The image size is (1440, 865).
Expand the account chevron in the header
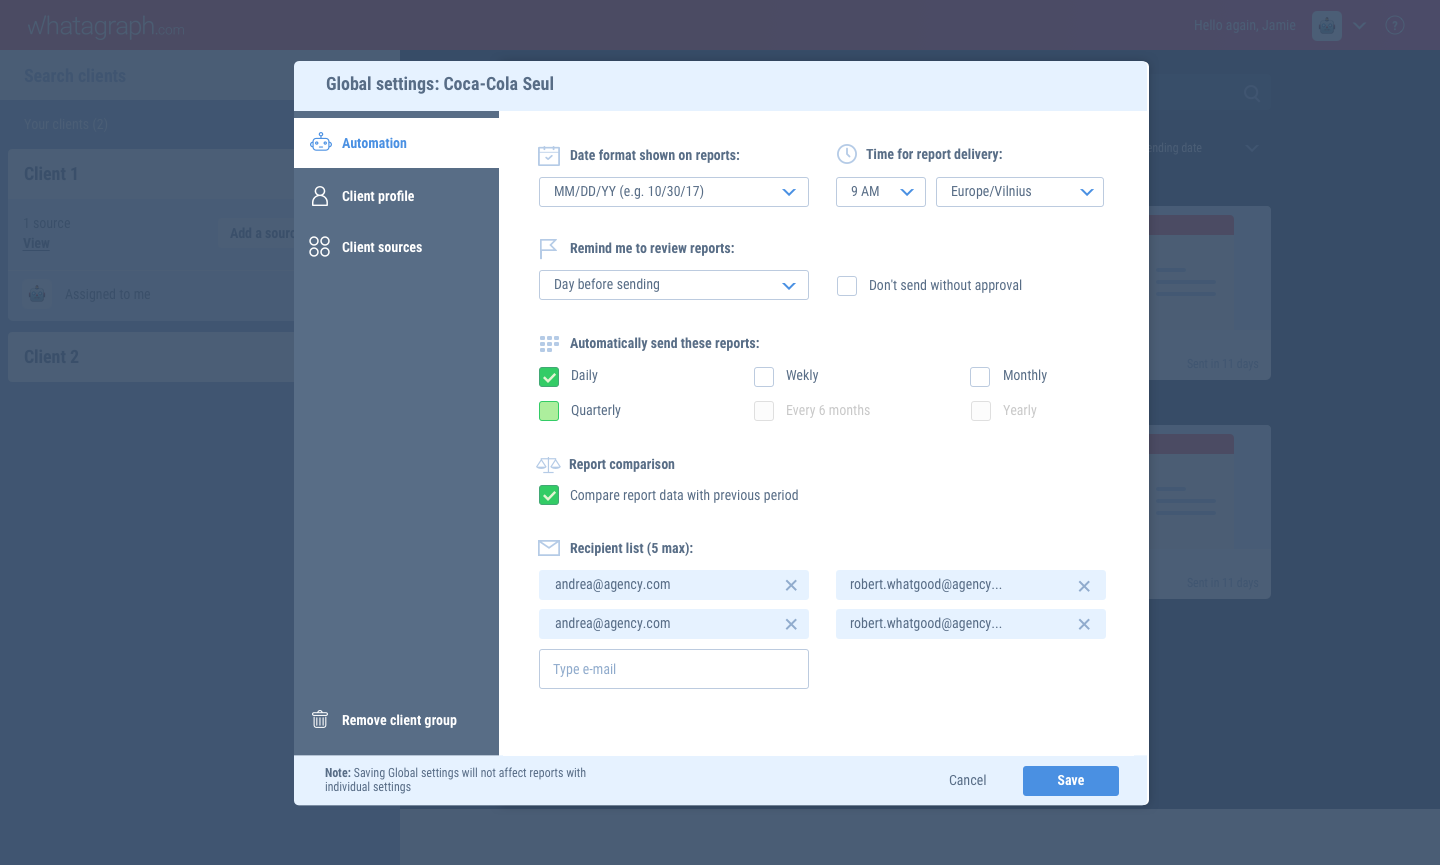click(x=1360, y=26)
